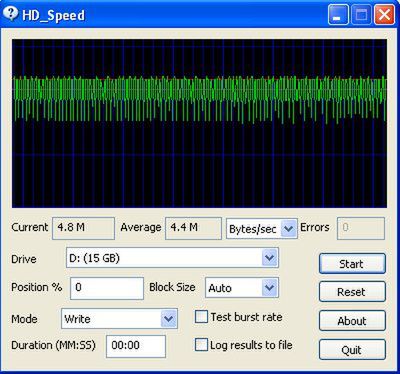Quit the application
This screenshot has height=374, width=400.
point(352,350)
